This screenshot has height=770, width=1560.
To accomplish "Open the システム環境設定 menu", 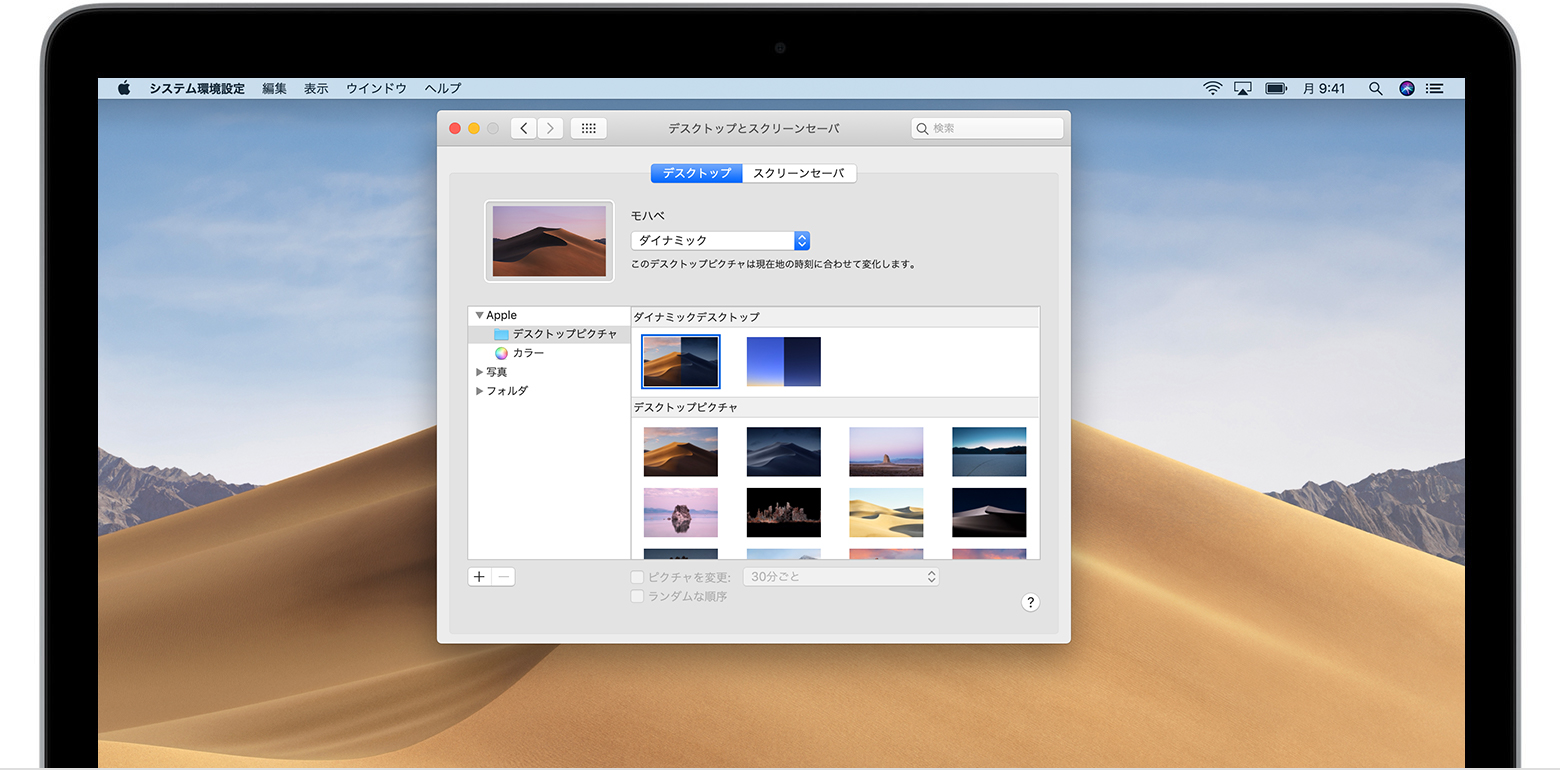I will 197,88.
